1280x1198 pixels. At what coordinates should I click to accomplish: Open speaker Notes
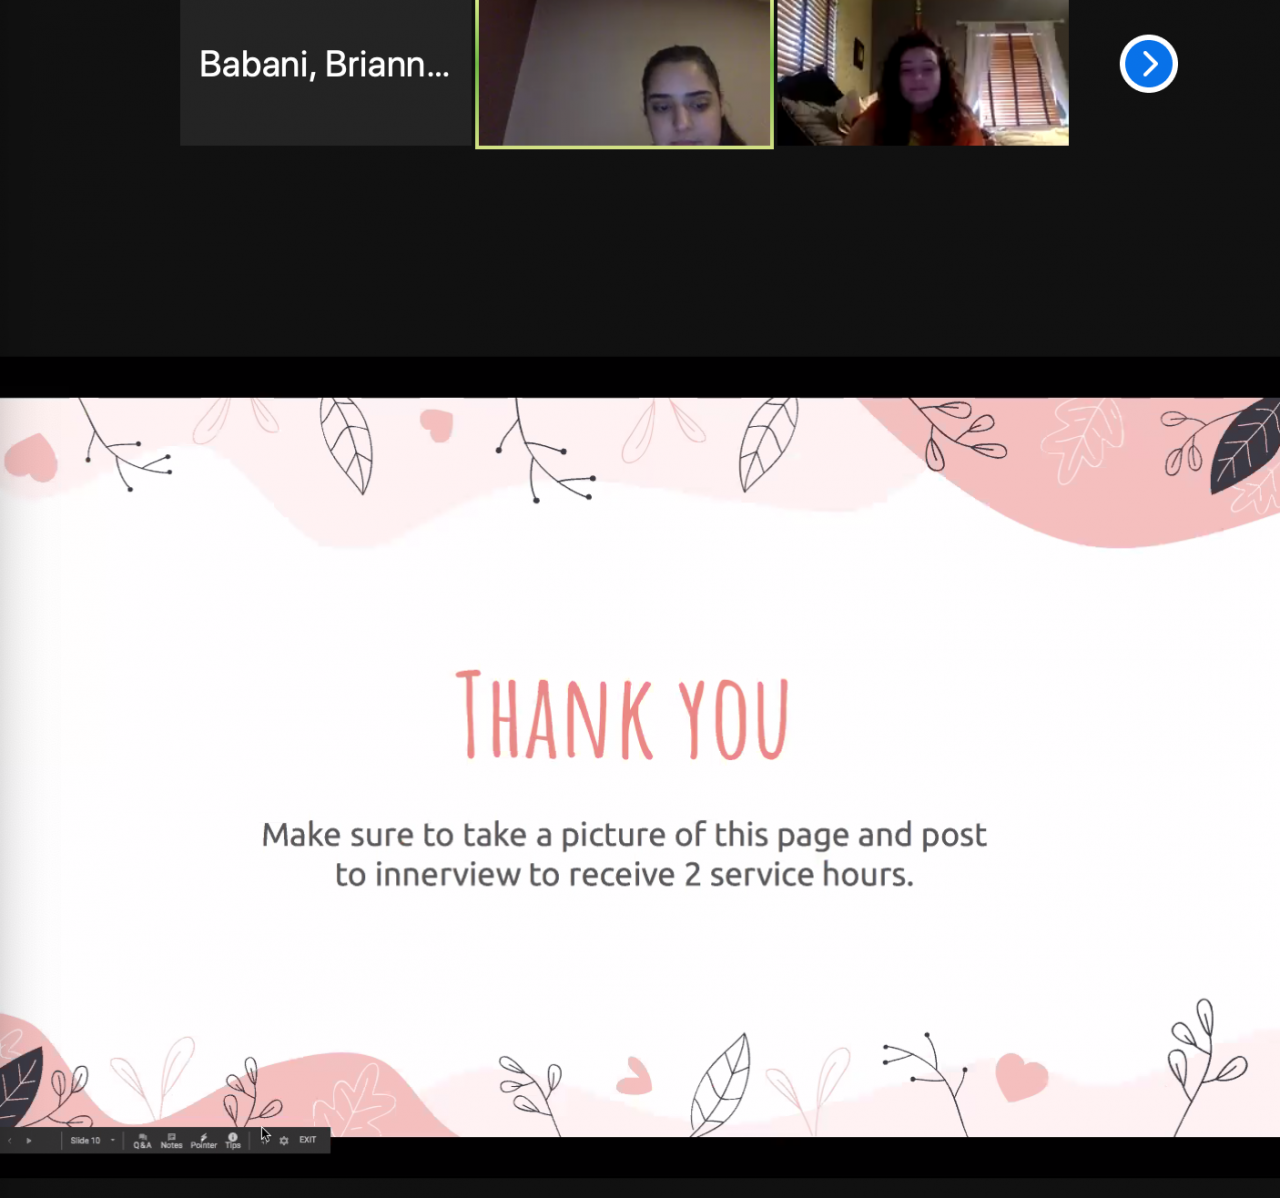pyautogui.click(x=172, y=1141)
